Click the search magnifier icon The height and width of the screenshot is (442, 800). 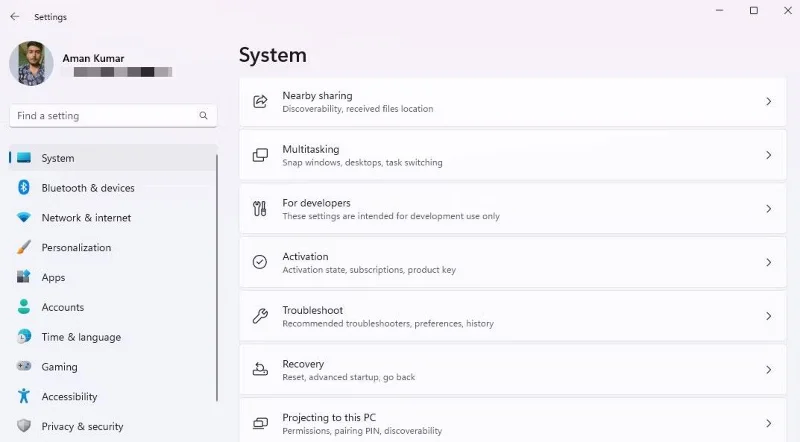click(x=203, y=116)
